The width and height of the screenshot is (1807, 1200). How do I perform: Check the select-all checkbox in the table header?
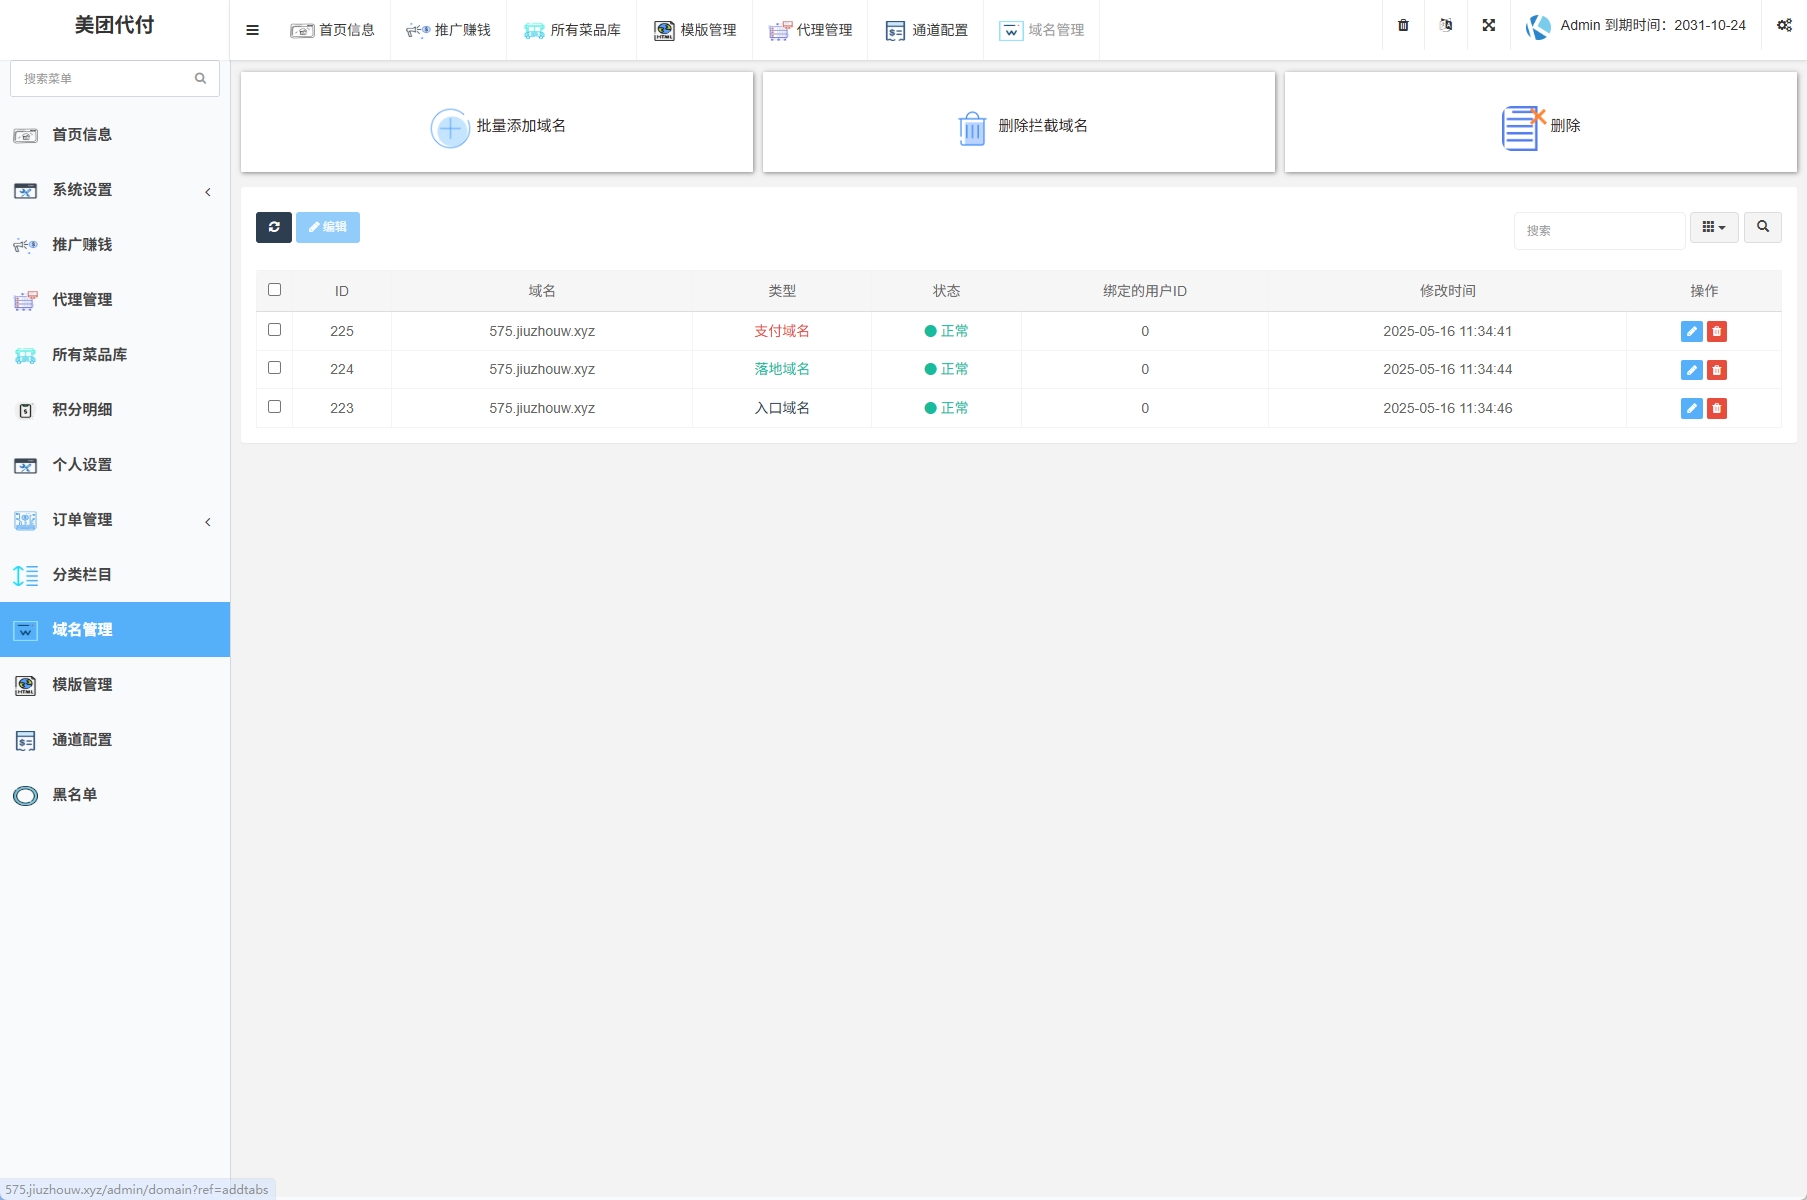(x=275, y=290)
